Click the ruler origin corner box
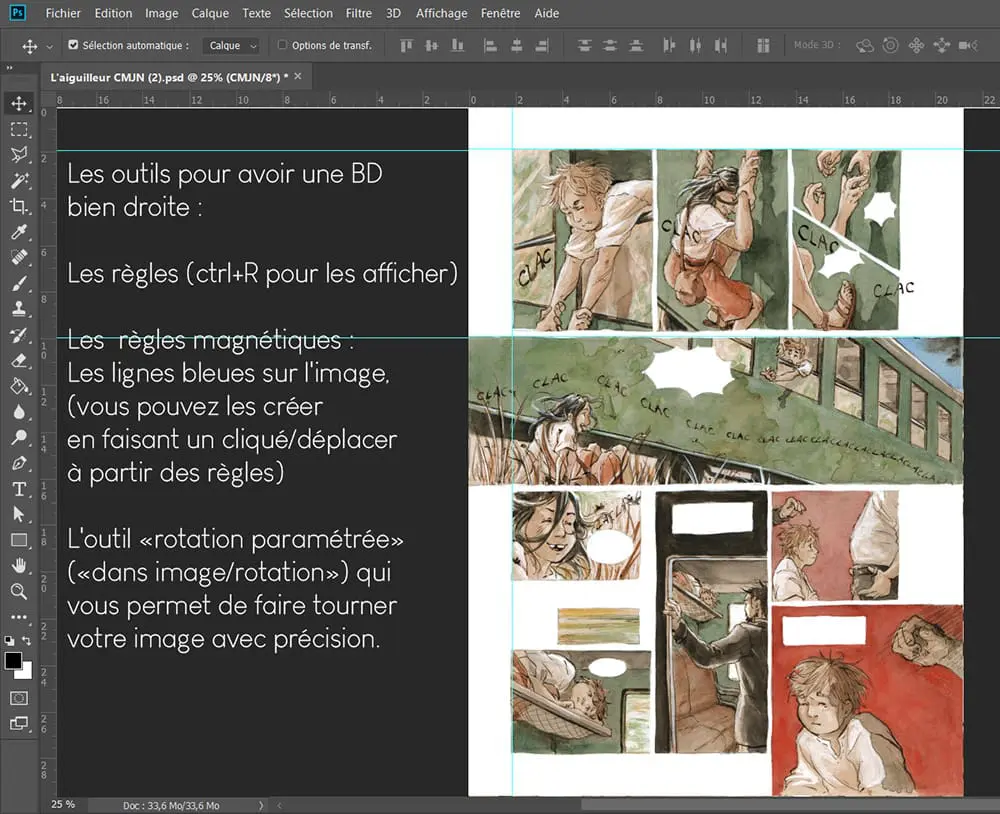 [48, 100]
